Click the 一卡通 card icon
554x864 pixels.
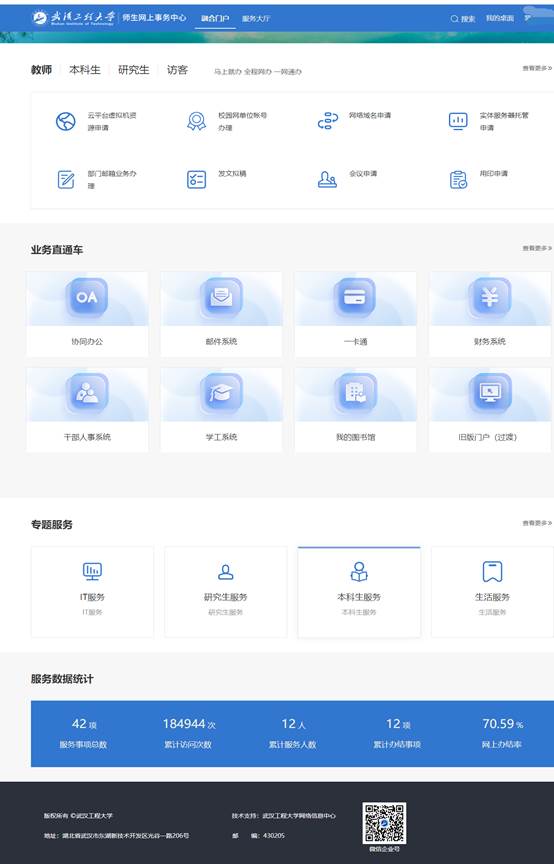356,298
